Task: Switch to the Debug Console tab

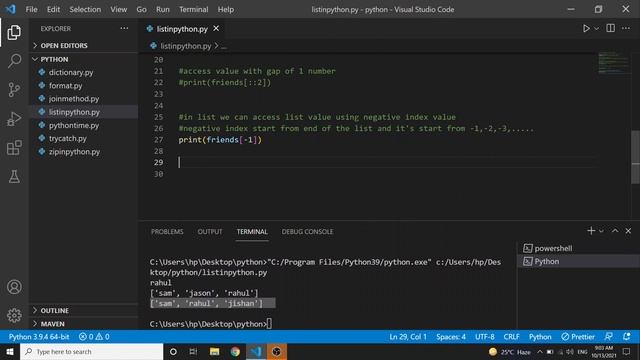Action: point(307,231)
